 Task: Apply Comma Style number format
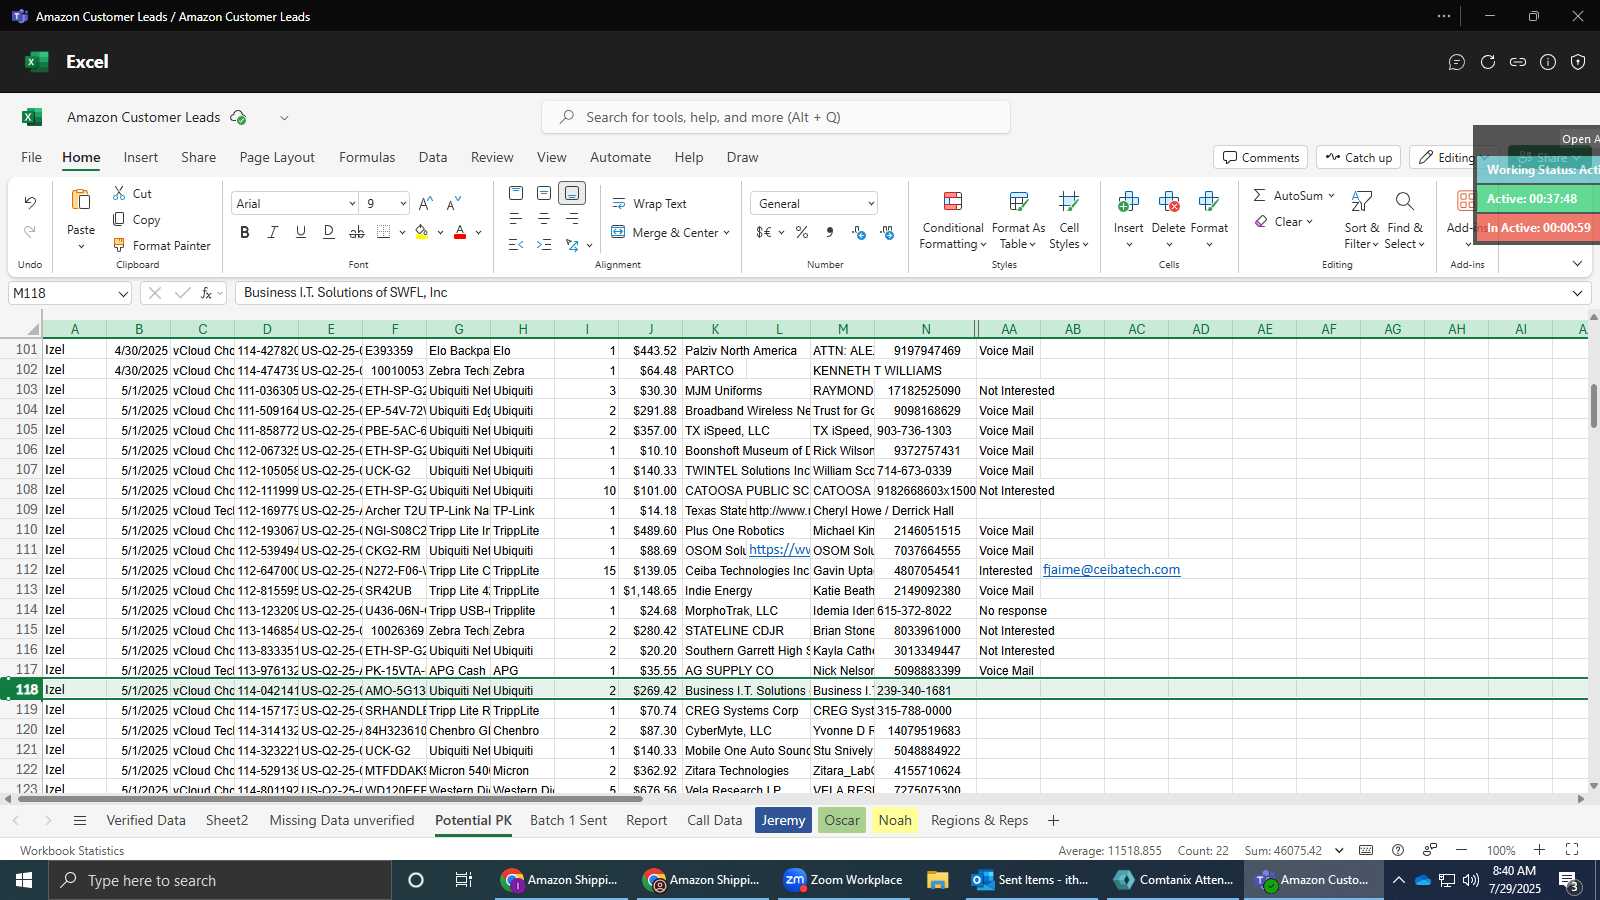tap(830, 232)
